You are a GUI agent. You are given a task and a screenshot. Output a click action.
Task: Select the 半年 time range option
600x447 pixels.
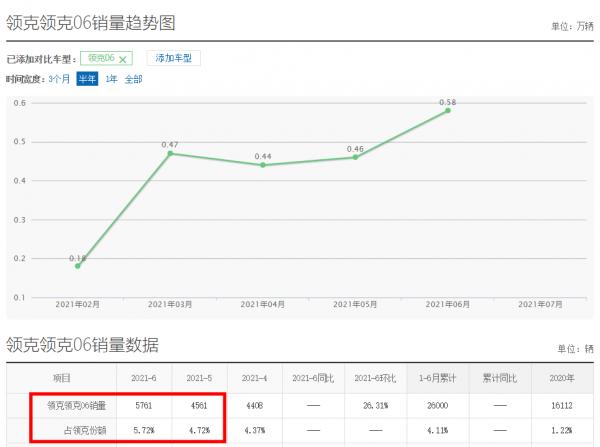coord(87,79)
